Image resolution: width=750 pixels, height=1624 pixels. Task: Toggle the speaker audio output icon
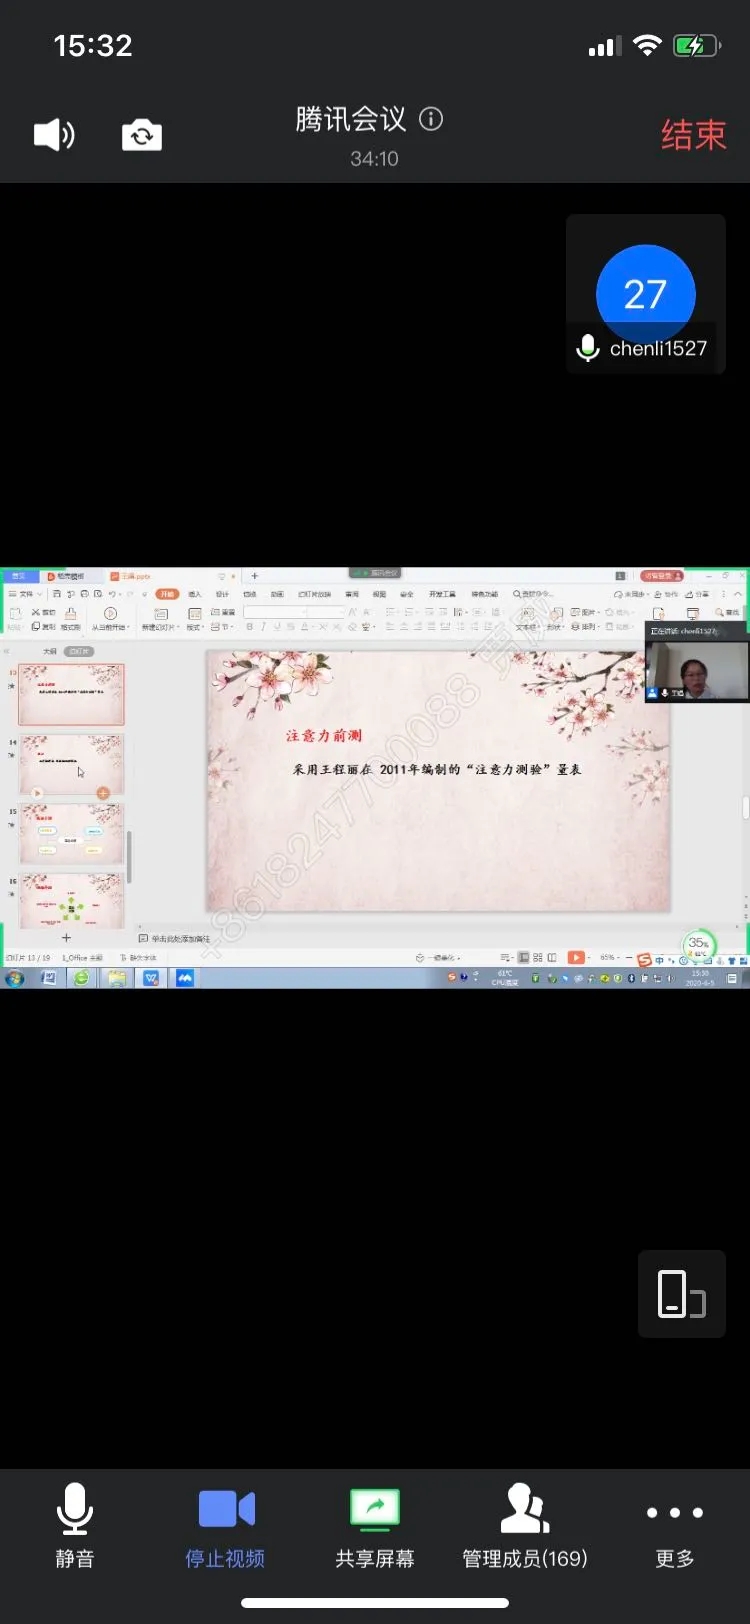[x=54, y=135]
